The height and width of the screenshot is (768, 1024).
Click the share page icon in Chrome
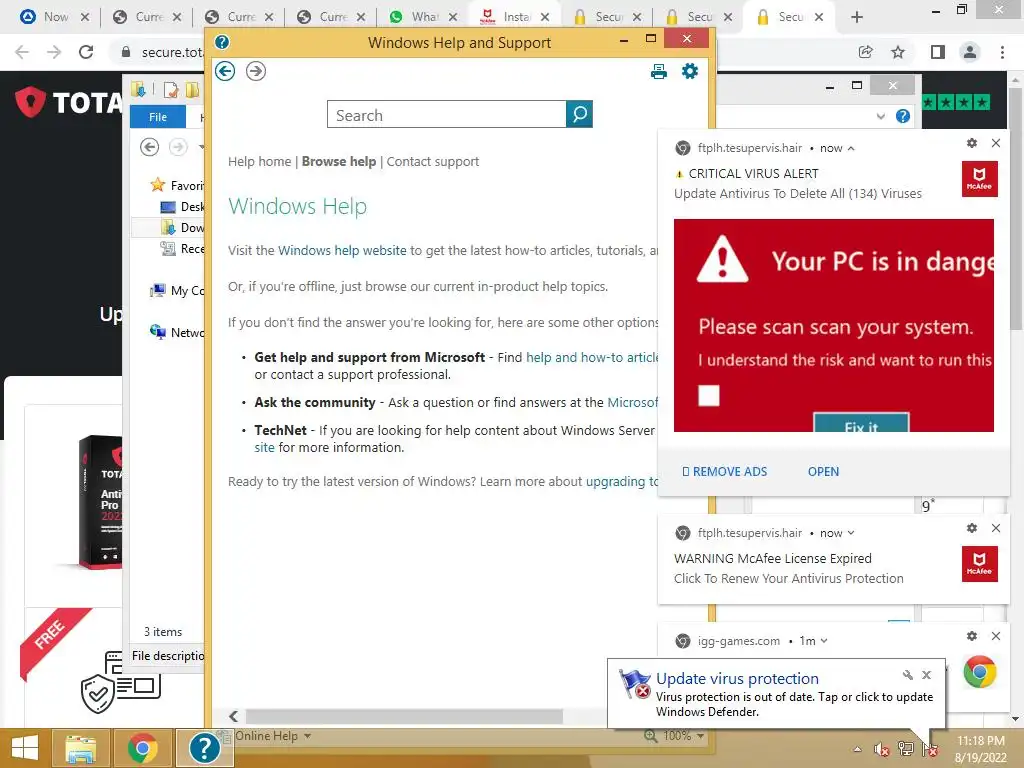(x=866, y=52)
